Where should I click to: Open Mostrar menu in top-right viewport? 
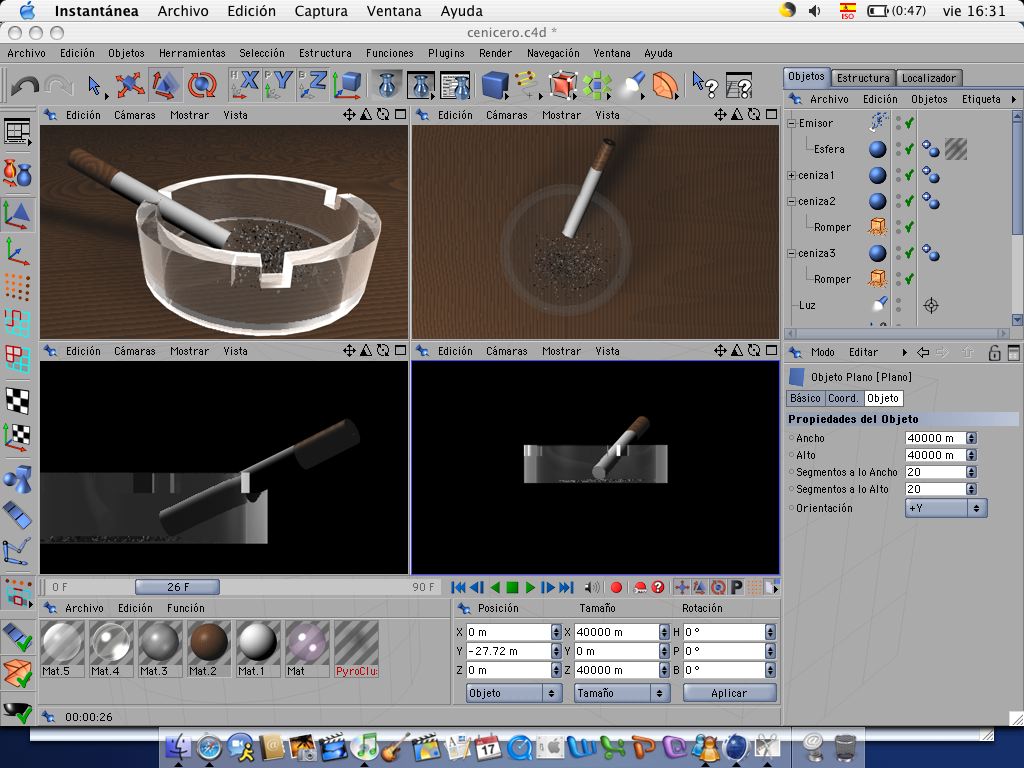point(561,115)
